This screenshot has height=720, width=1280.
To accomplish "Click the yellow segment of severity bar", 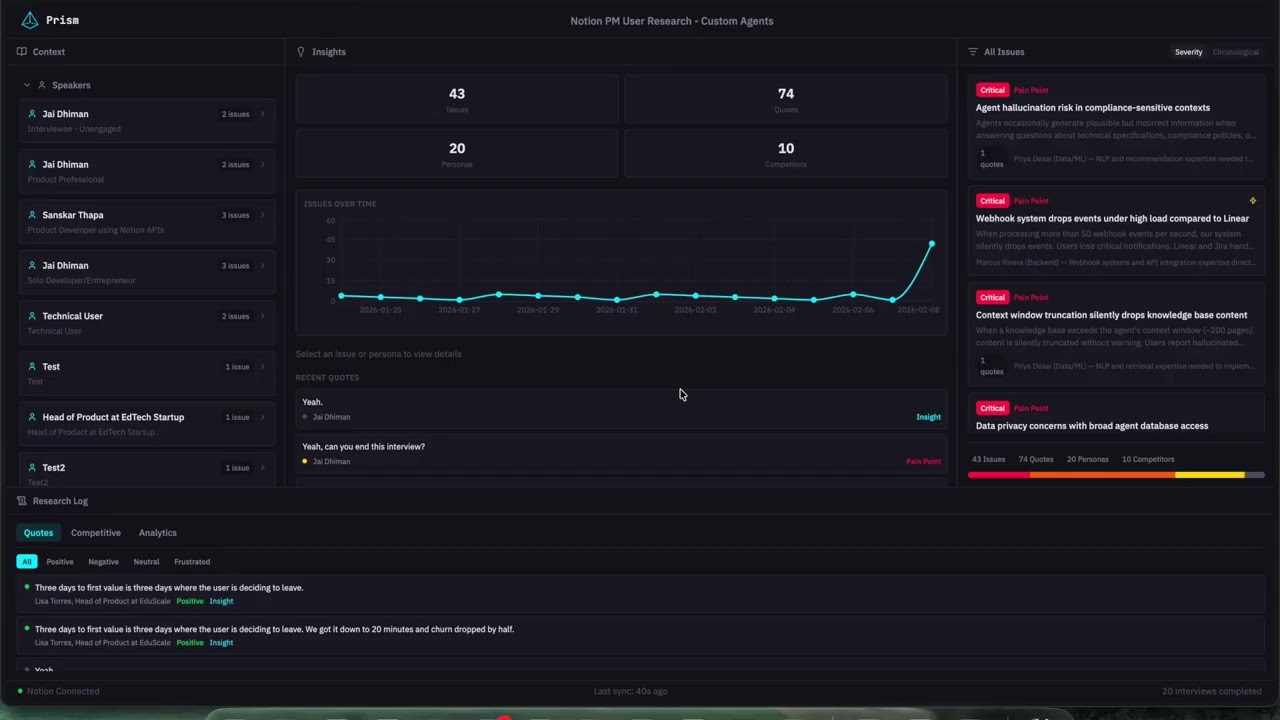I will (x=1209, y=475).
